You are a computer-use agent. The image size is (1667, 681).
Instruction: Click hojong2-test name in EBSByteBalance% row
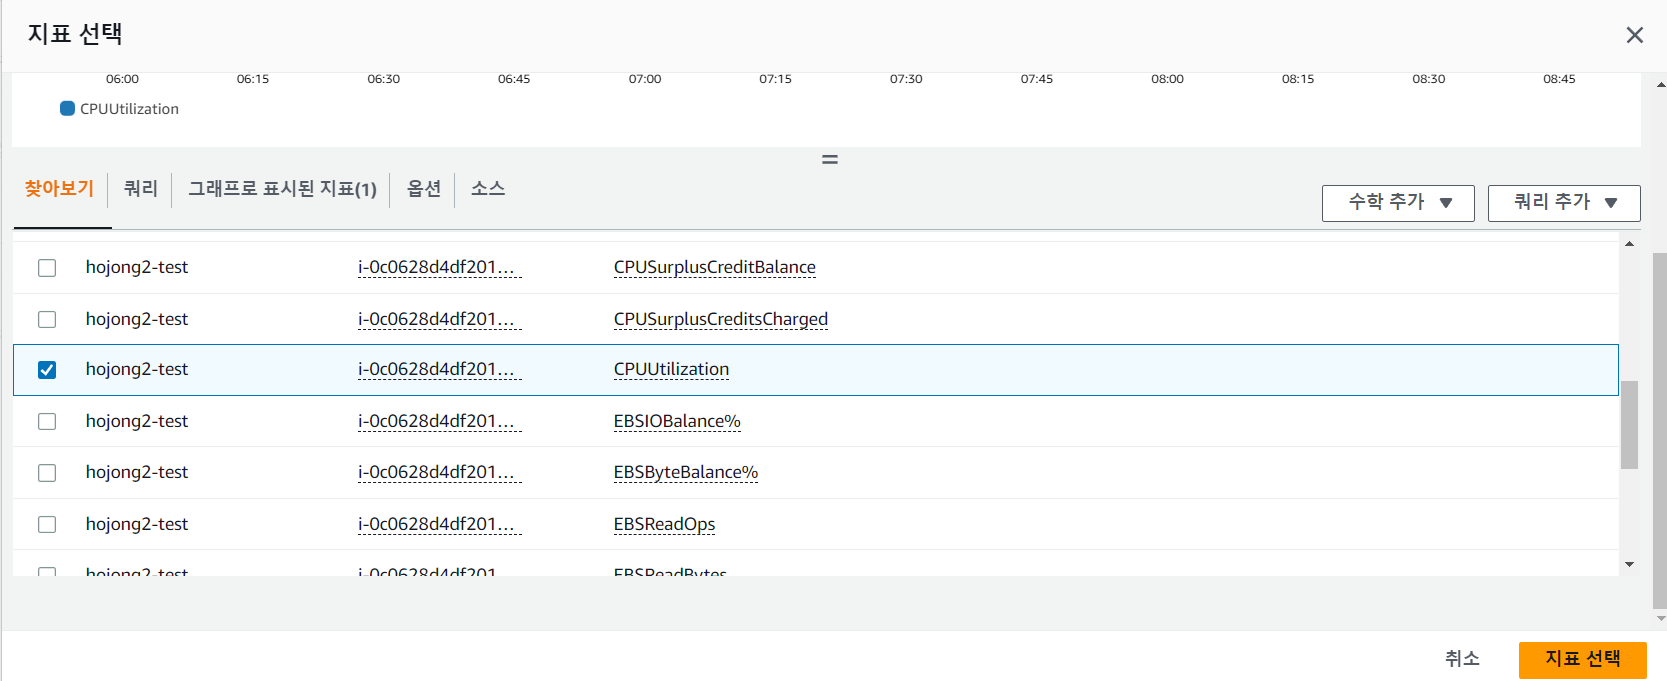point(137,472)
